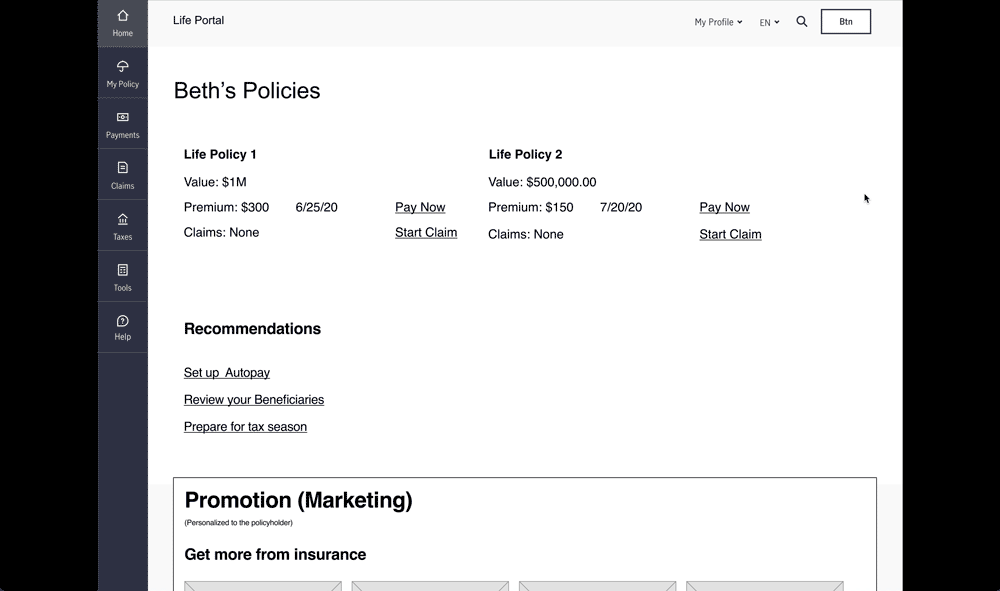Screen dimensions: 1000x591
Task: Go to Payments in sidebar
Action: [x=122, y=124]
